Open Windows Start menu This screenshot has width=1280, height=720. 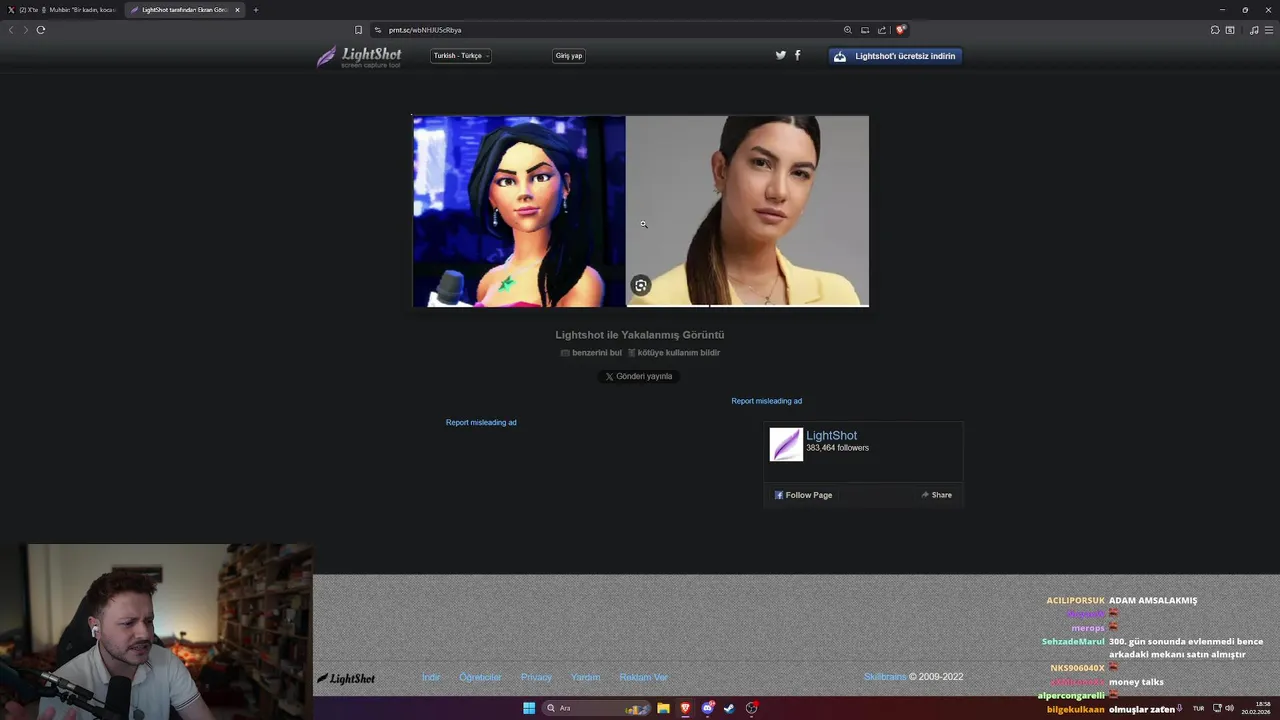[529, 708]
